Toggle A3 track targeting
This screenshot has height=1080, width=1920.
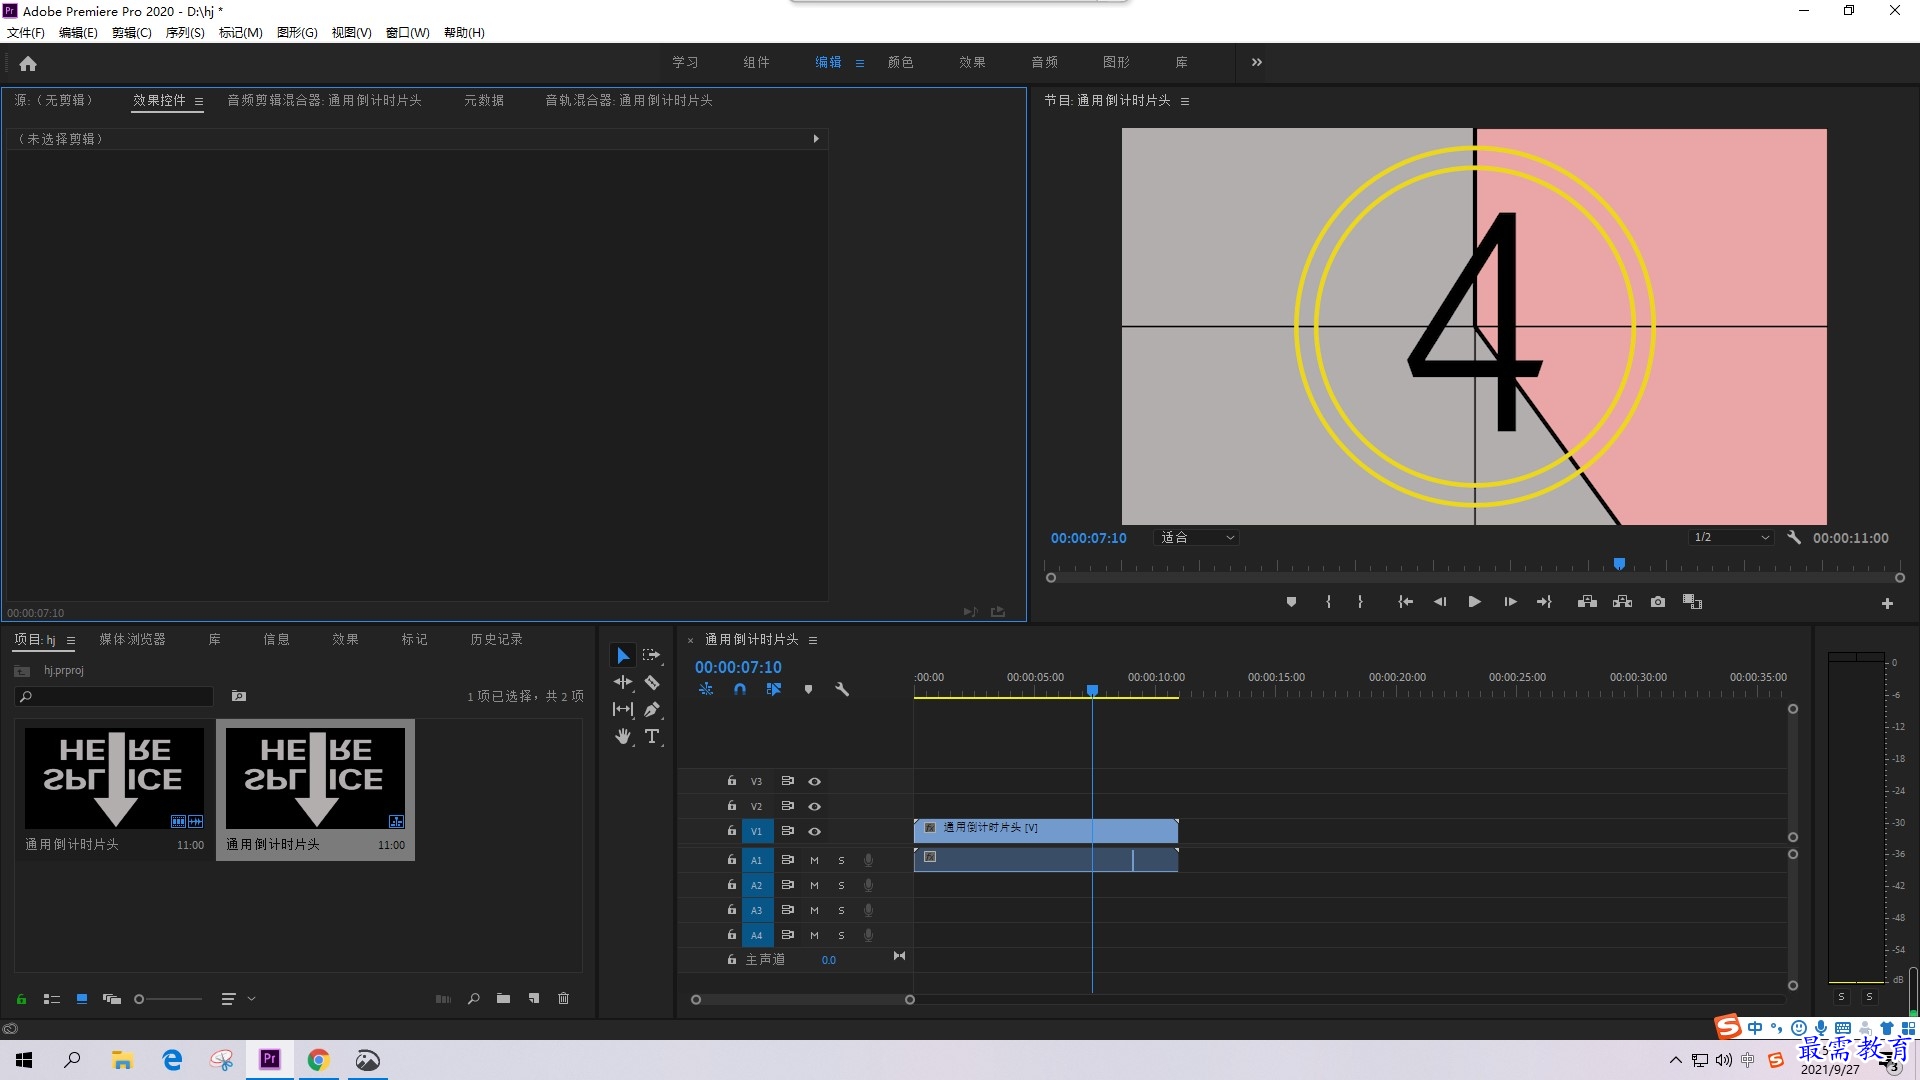pyautogui.click(x=757, y=910)
